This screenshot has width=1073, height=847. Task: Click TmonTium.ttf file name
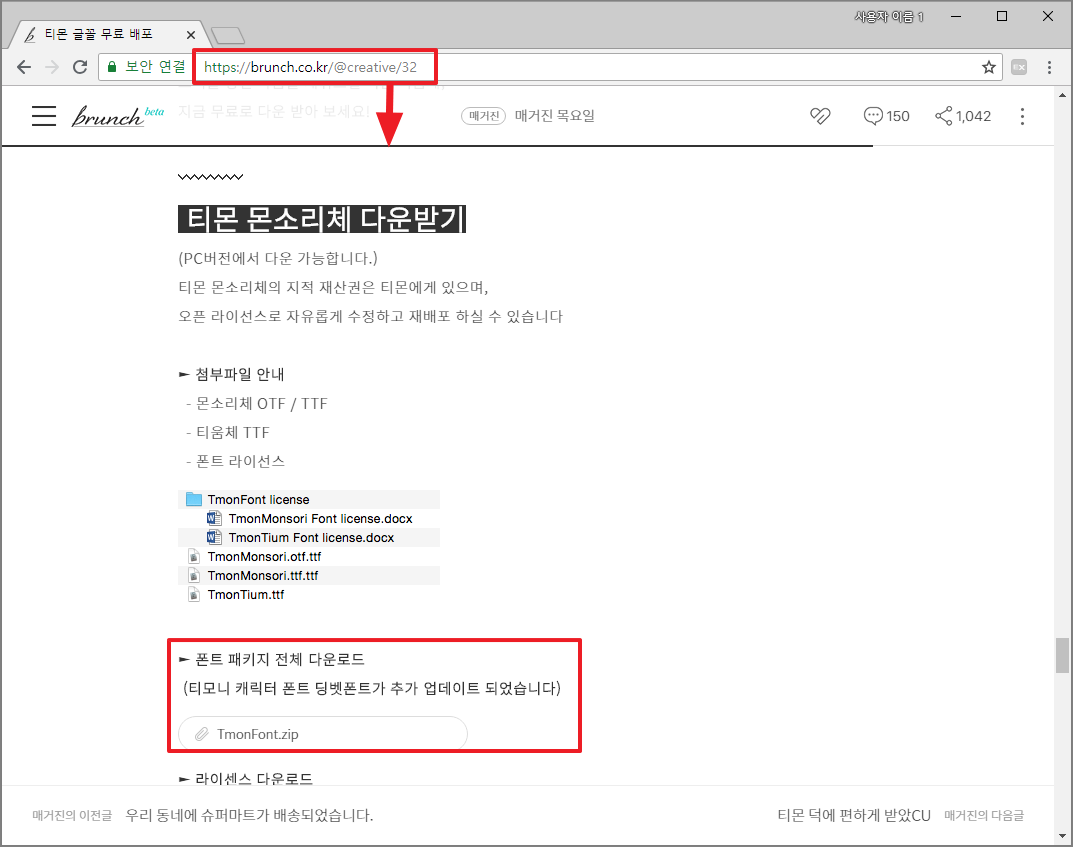pos(246,595)
